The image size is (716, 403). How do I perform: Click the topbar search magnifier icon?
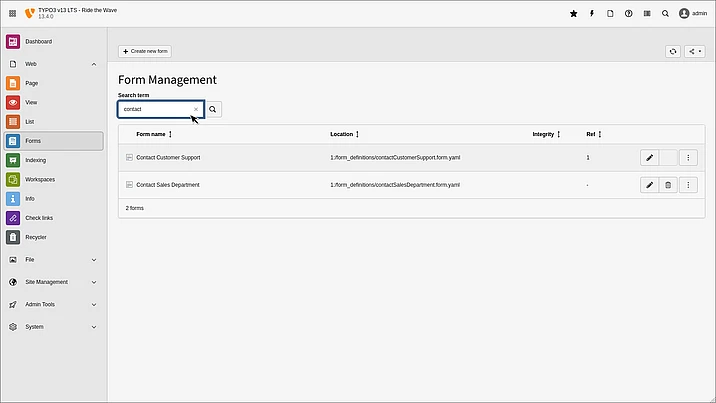click(x=665, y=14)
